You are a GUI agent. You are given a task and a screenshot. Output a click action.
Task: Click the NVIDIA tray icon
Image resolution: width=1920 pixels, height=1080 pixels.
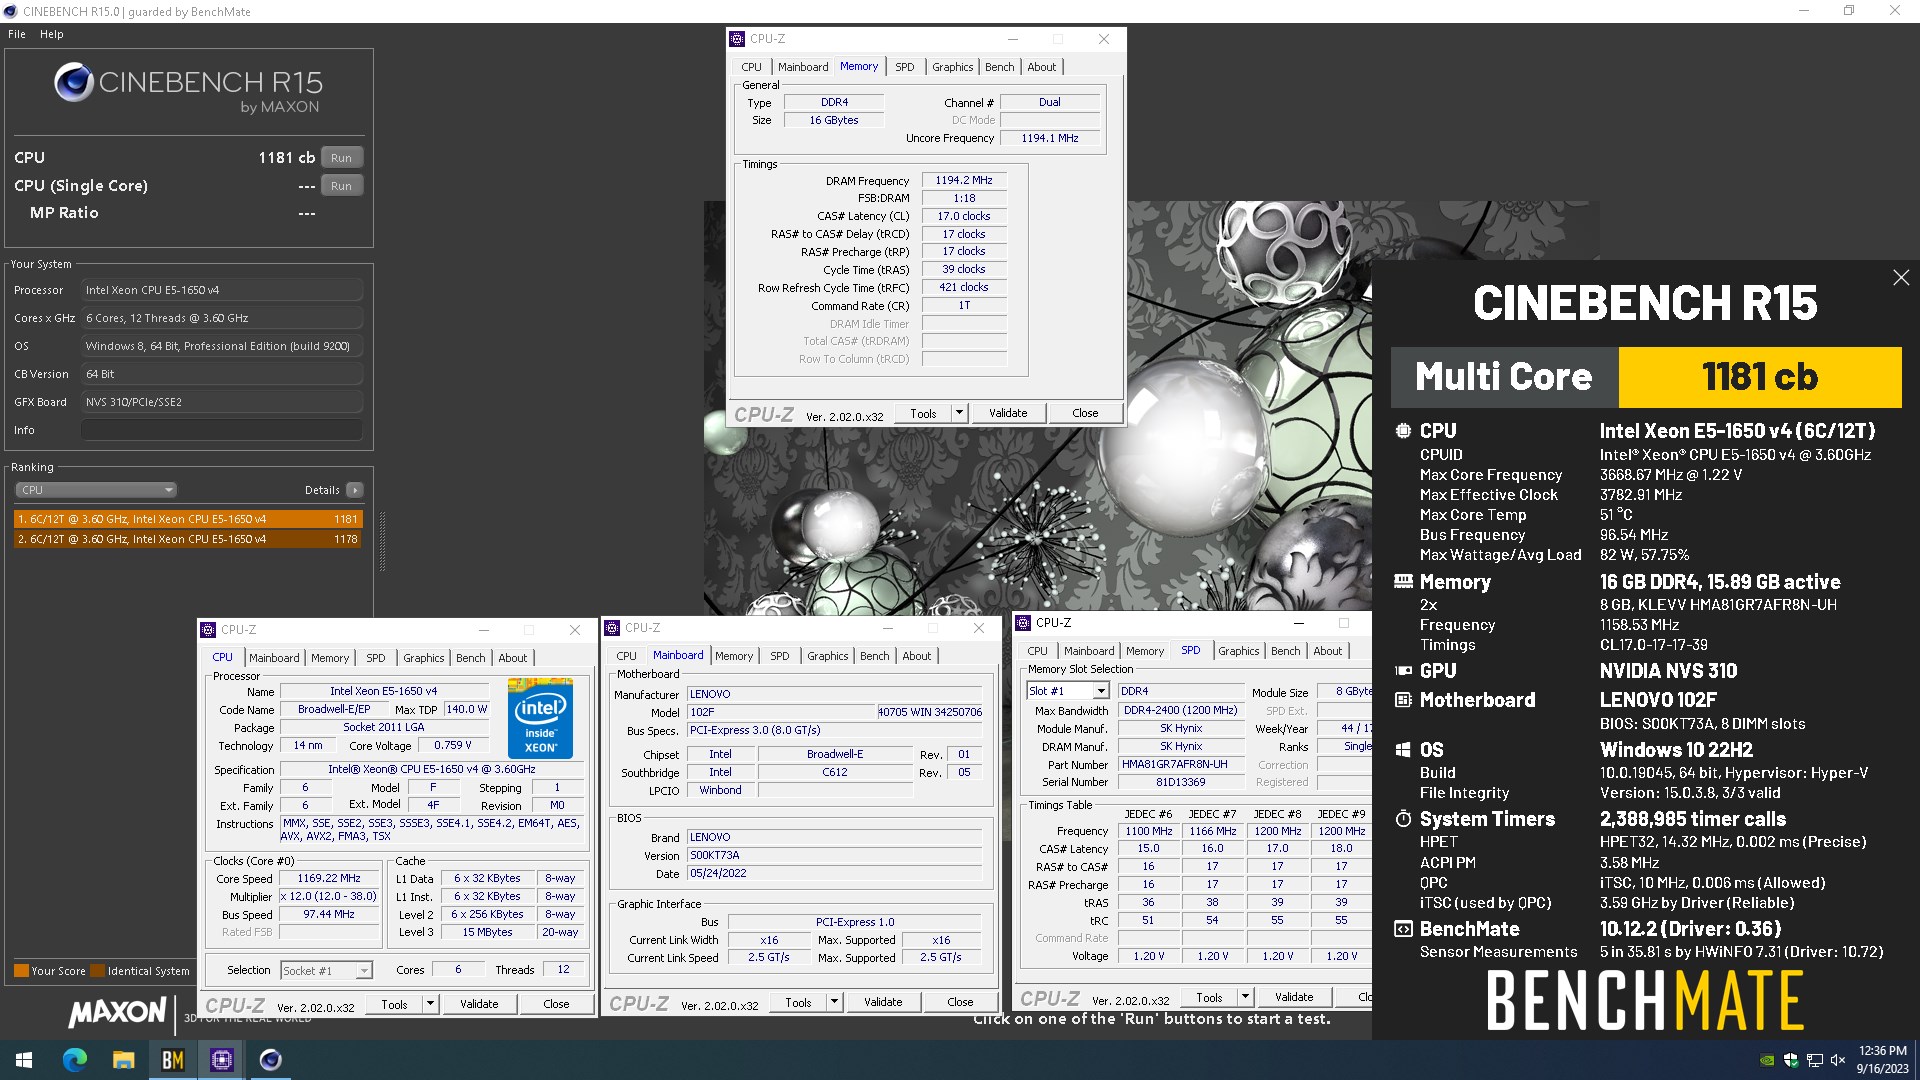pyautogui.click(x=1767, y=1060)
